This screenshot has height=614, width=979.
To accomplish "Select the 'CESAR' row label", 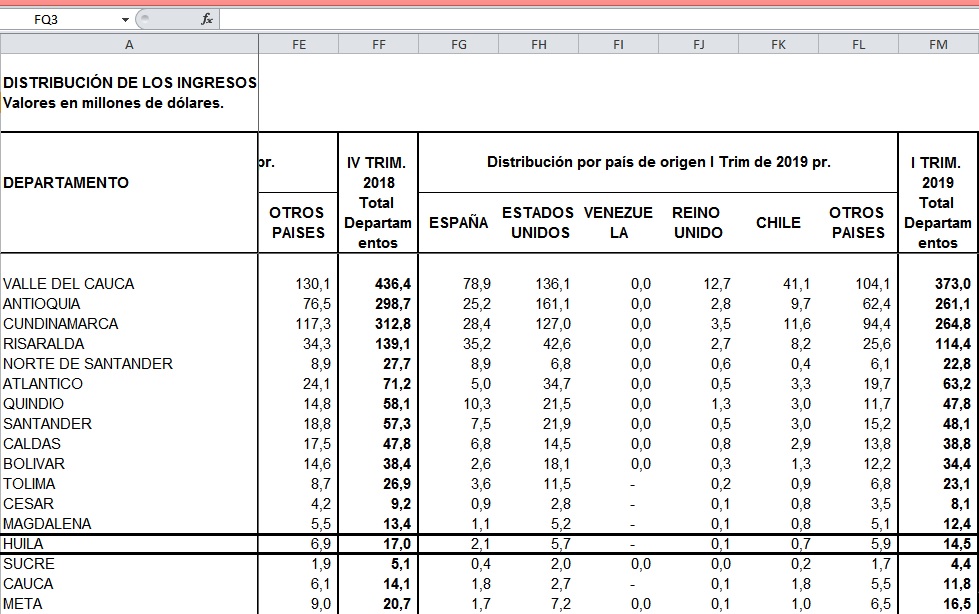I will (x=29, y=503).
